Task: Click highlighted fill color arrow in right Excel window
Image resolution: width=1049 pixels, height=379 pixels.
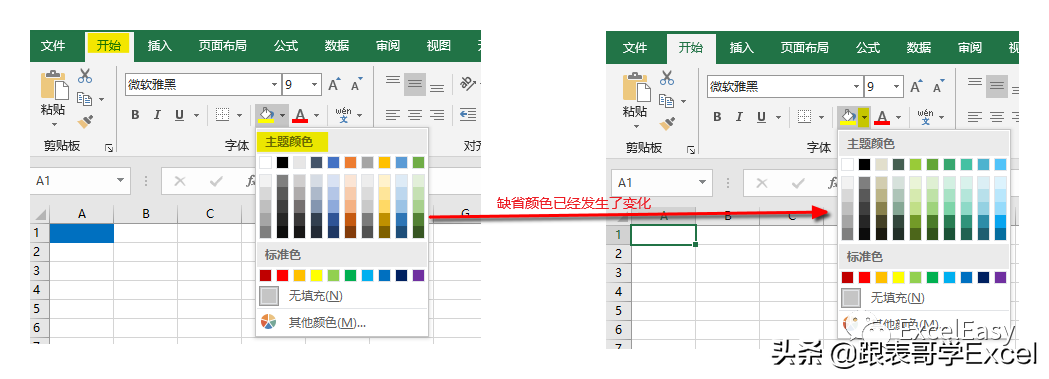Action: tap(864, 118)
